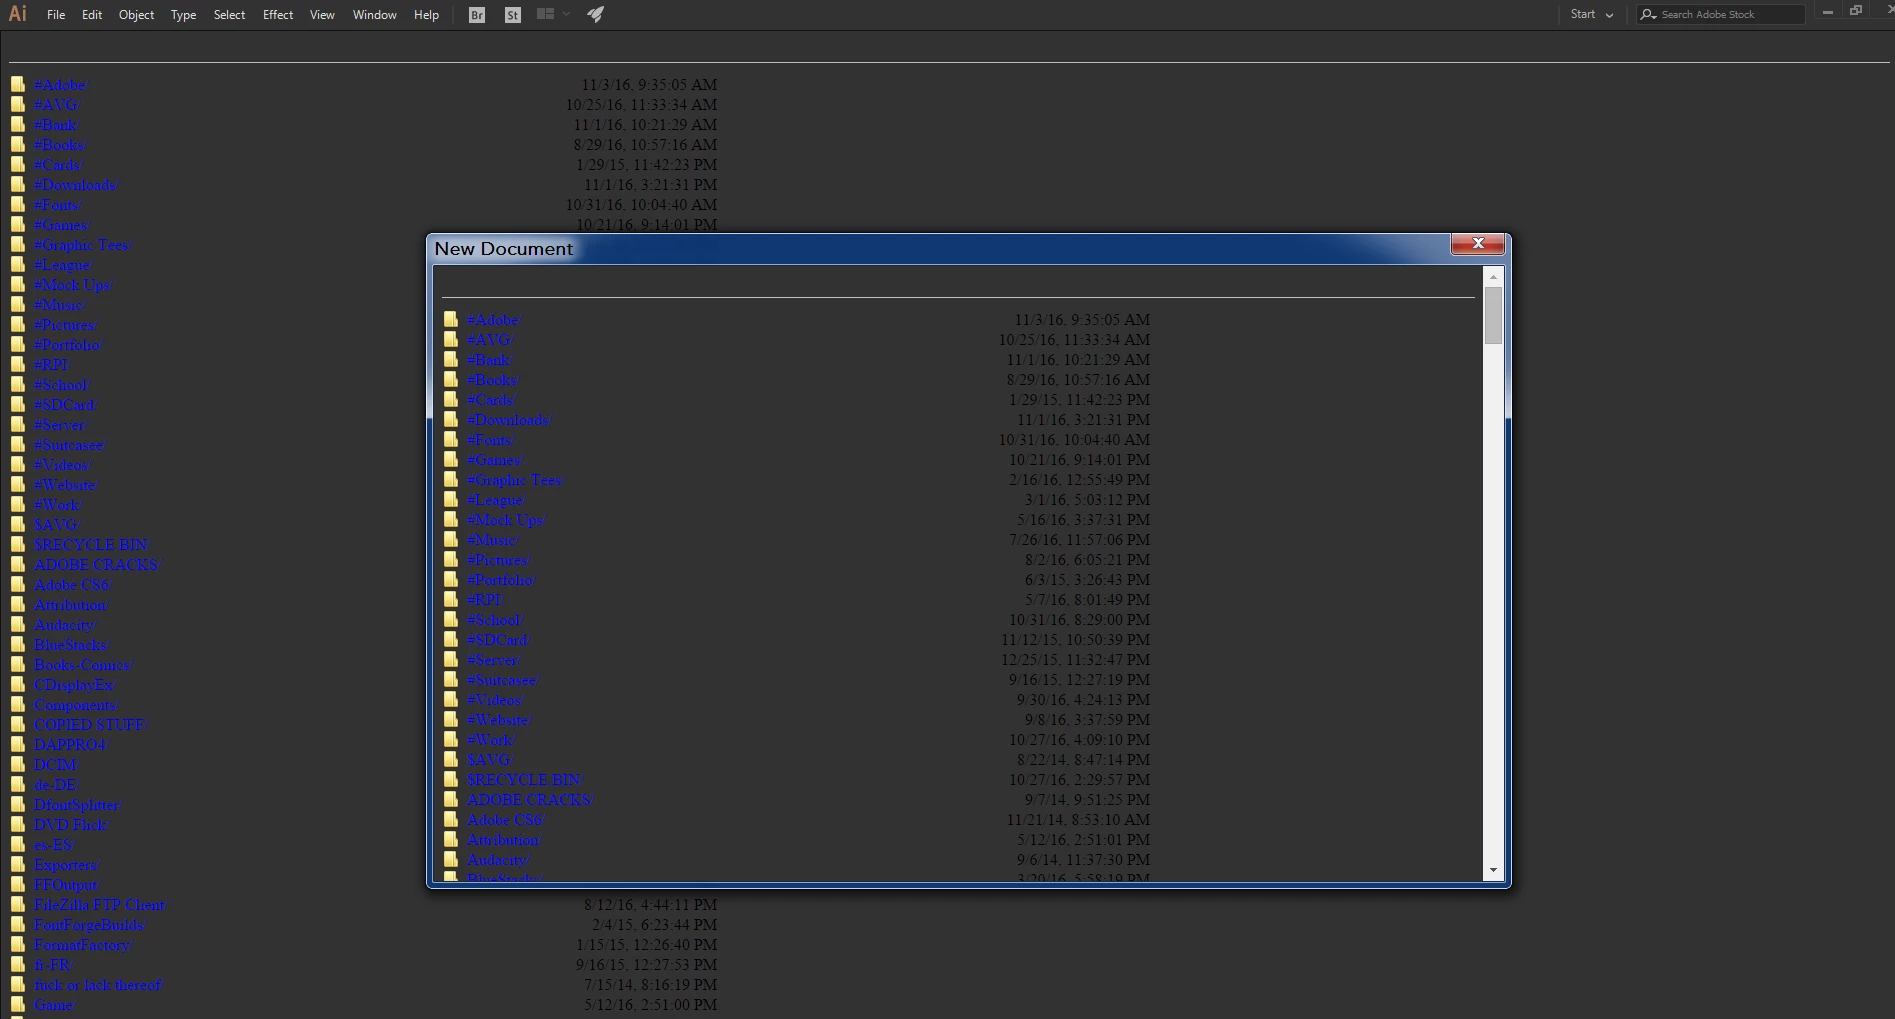
Task: Click the GPU Performance rocket icon
Action: 595,14
